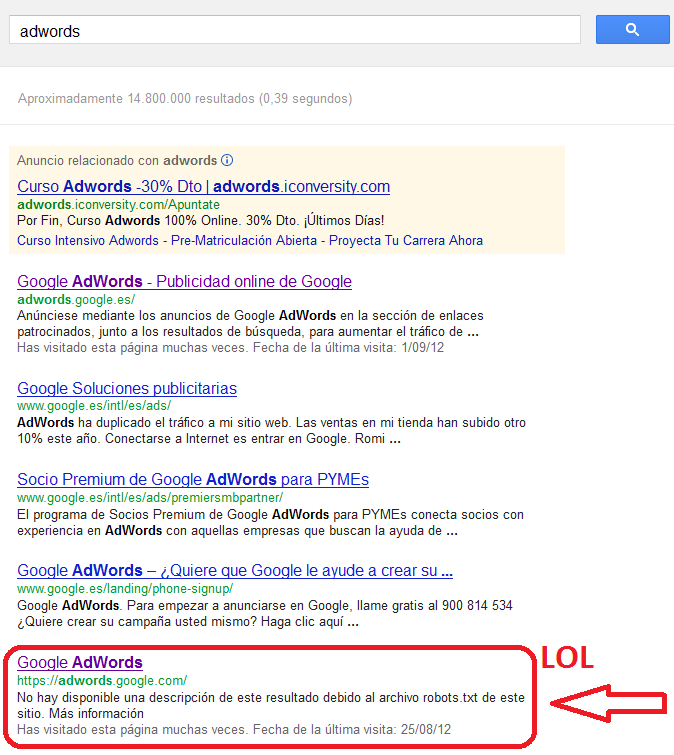Click the green URL 'www.google.es/intl/es/ads/'
The image size is (674, 755).
tap(94, 405)
